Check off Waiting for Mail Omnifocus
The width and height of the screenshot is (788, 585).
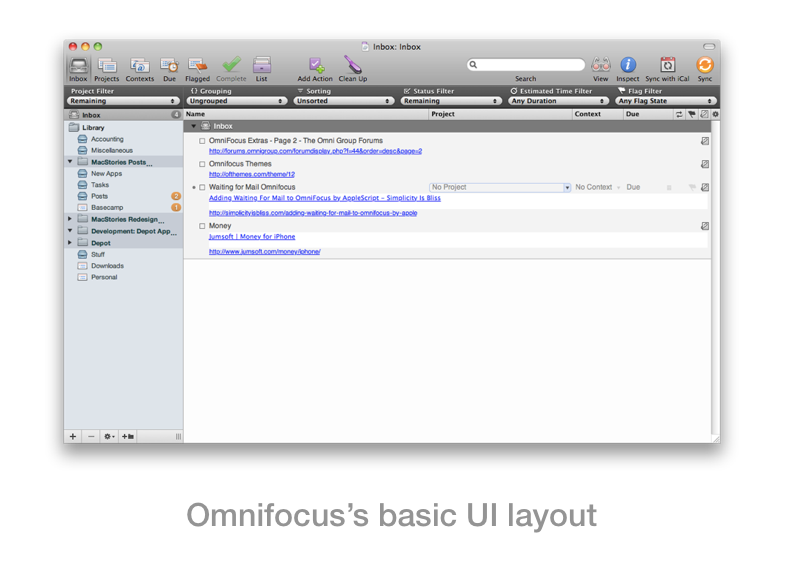(x=202, y=187)
